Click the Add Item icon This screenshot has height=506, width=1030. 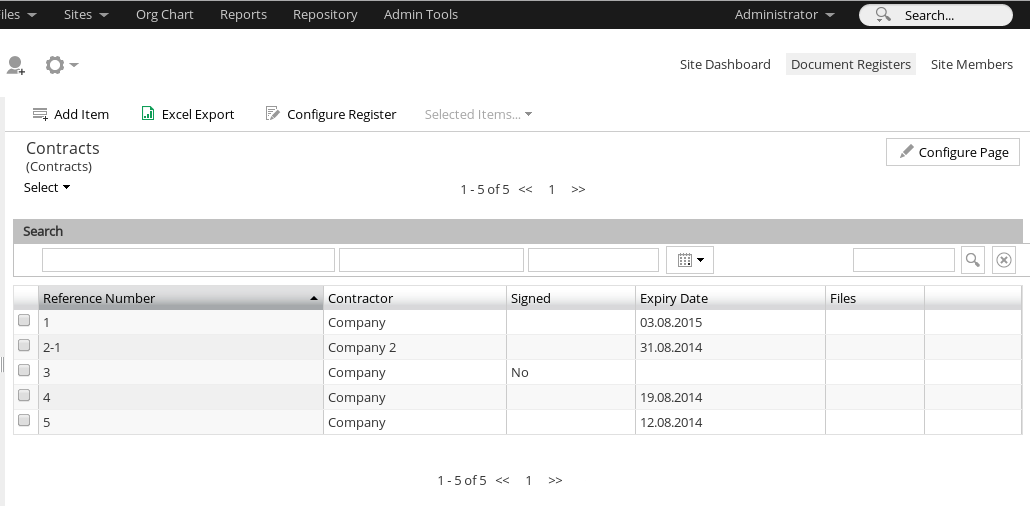click(40, 114)
